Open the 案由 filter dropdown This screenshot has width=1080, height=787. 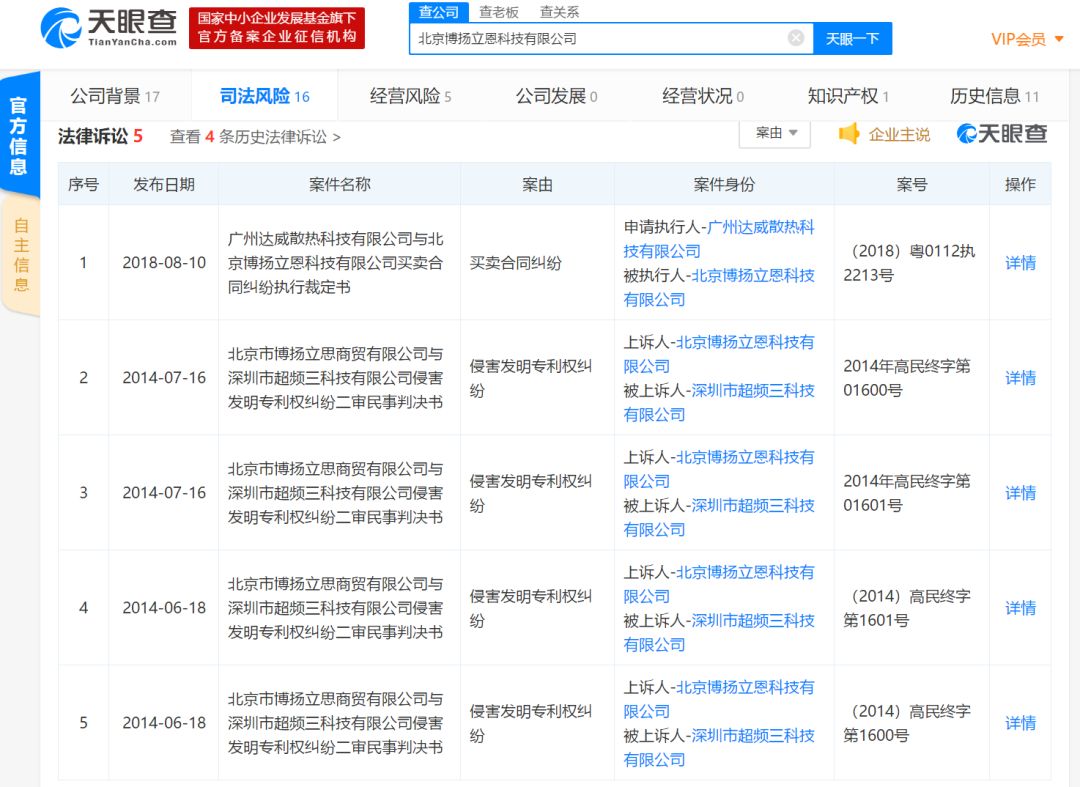point(775,133)
